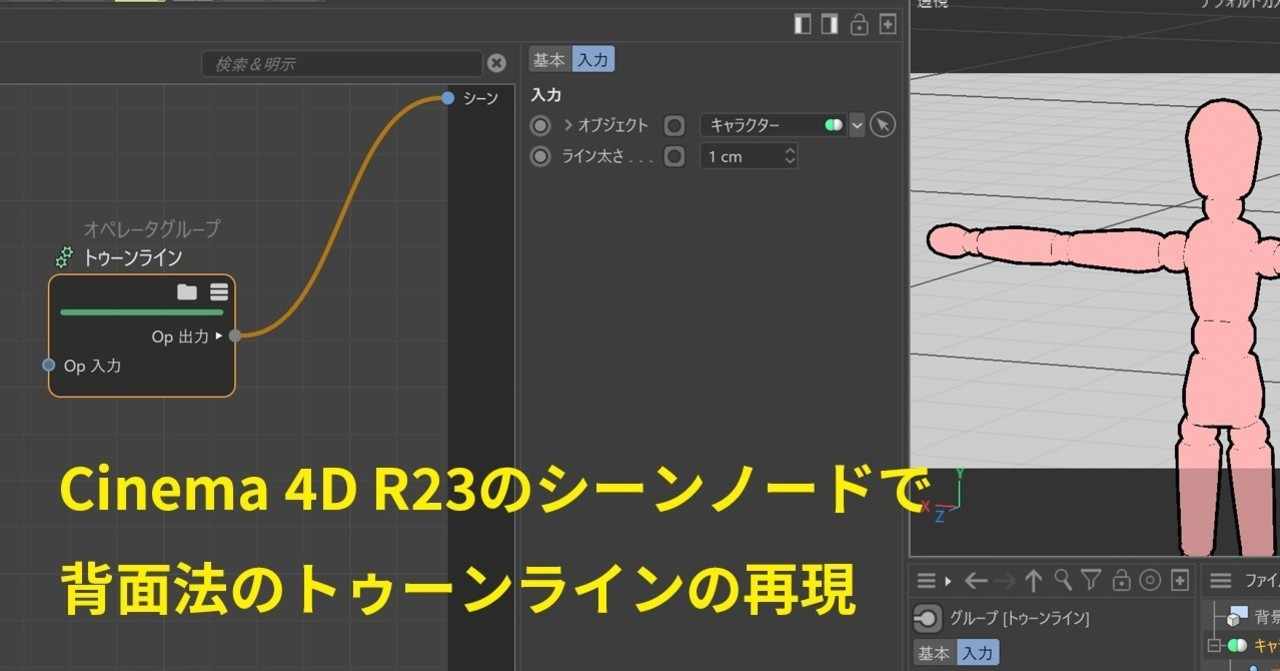
Task: Click the attribute manager target circle icon
Action: pos(1150,580)
